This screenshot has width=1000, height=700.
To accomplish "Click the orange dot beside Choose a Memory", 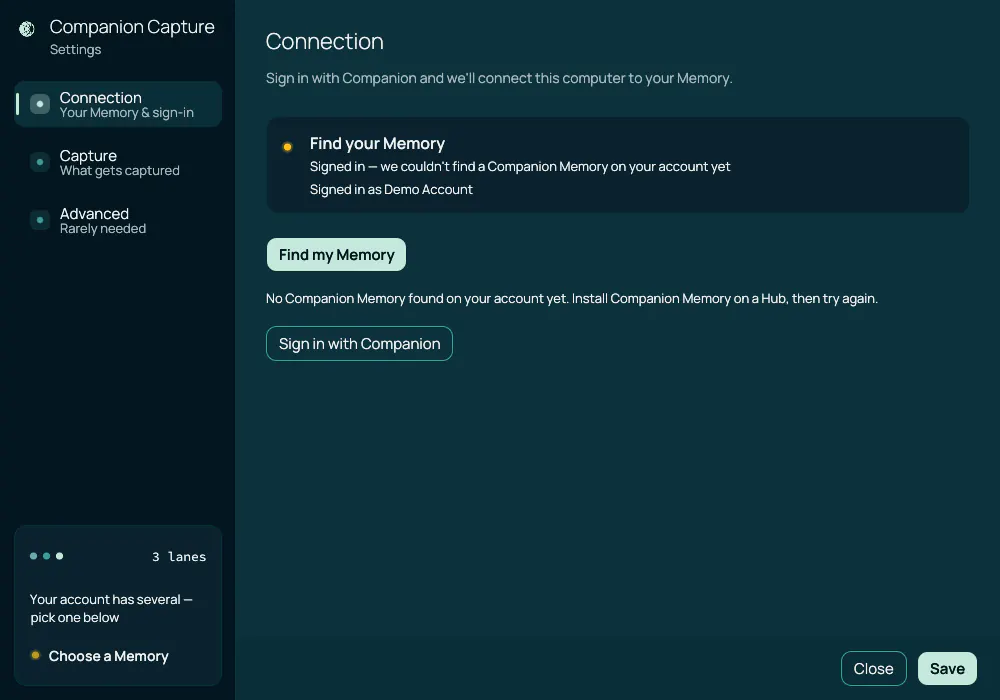I will [35, 655].
